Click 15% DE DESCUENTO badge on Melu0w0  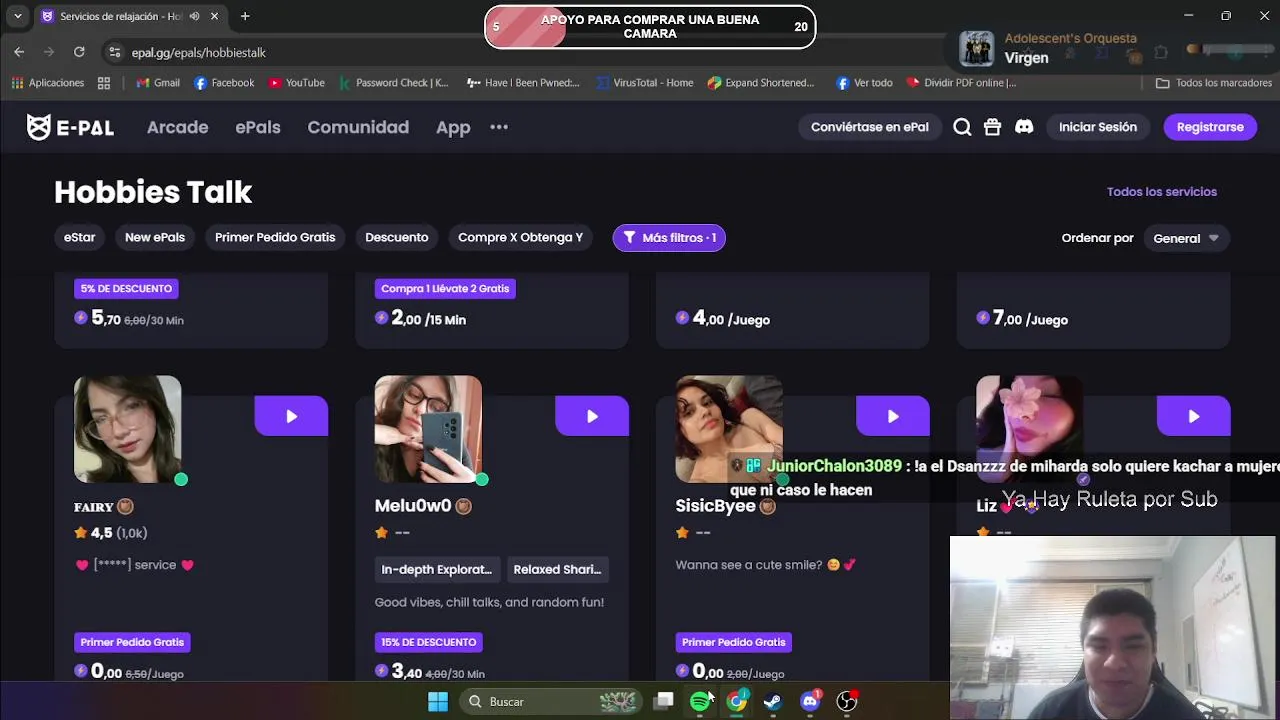coord(428,642)
